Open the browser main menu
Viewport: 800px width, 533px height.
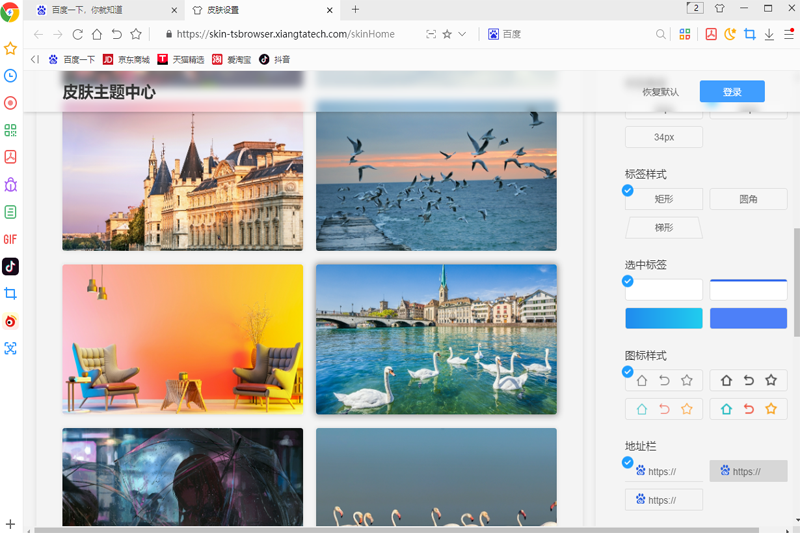tap(789, 34)
